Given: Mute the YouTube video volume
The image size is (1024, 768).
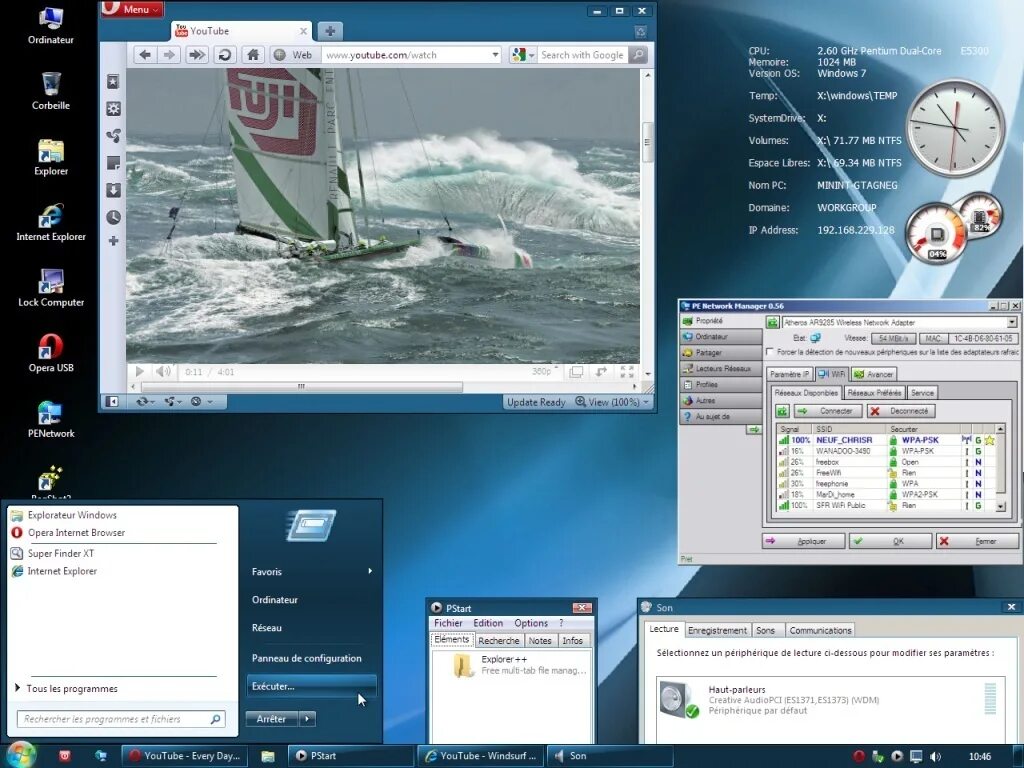Looking at the screenshot, I should [x=163, y=372].
